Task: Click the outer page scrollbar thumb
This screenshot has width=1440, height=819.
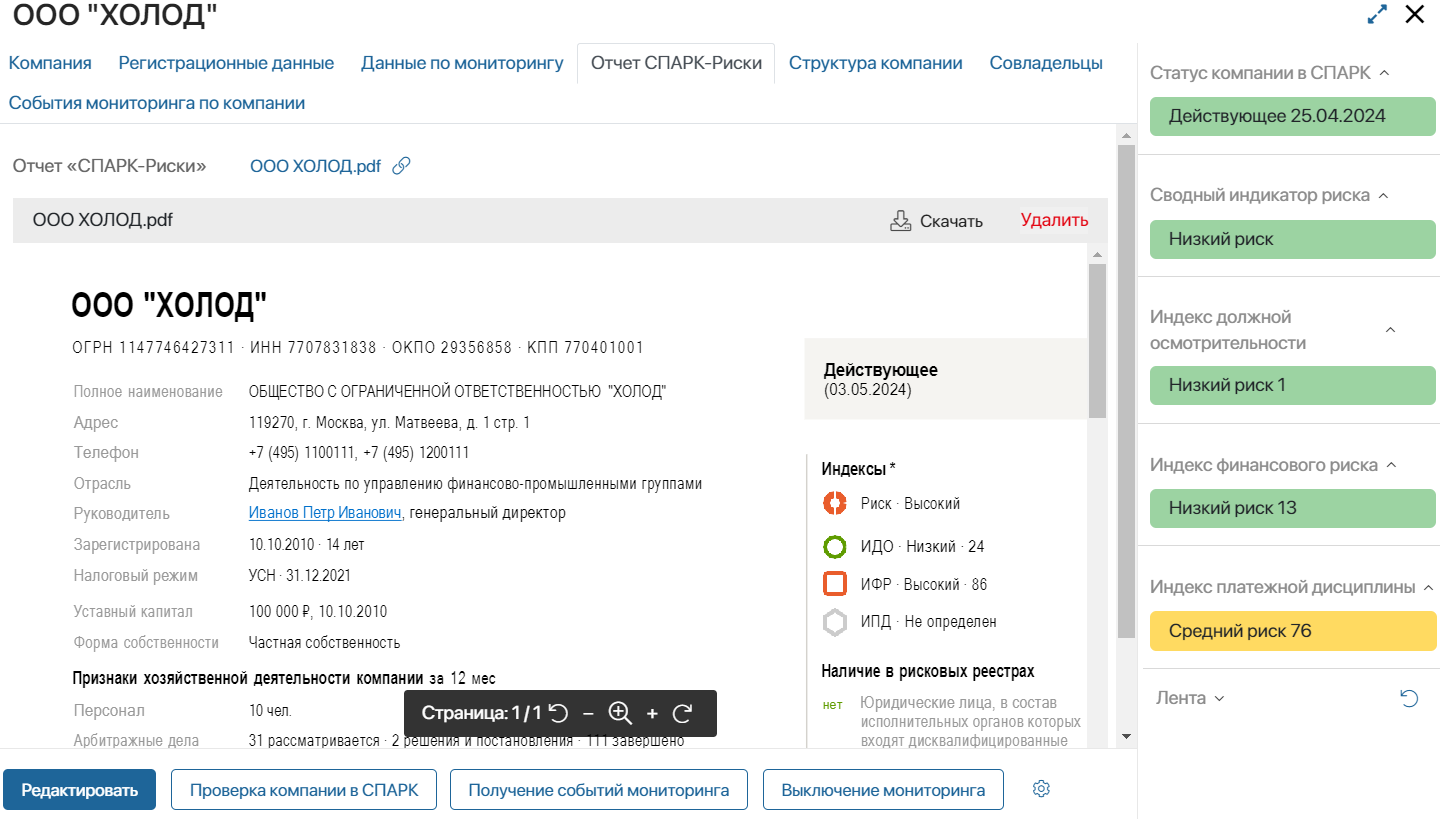Action: (x=1126, y=390)
